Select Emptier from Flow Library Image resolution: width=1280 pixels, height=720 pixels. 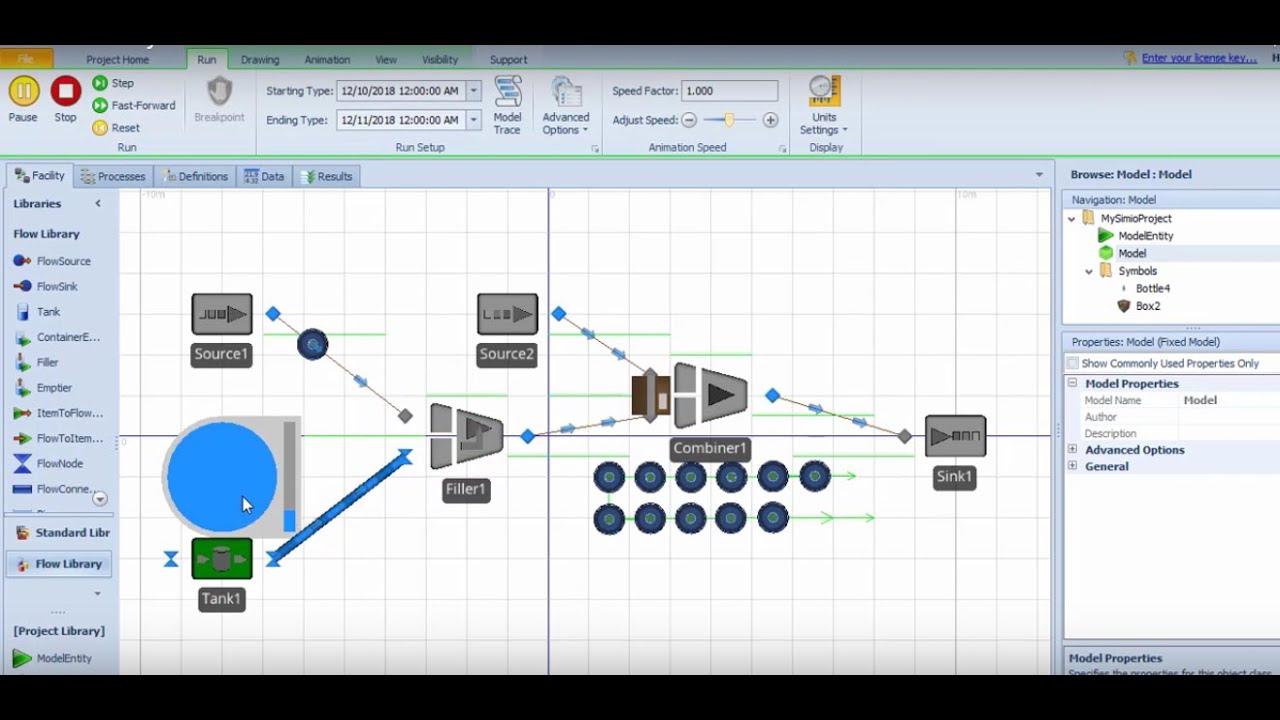[x=42, y=388]
